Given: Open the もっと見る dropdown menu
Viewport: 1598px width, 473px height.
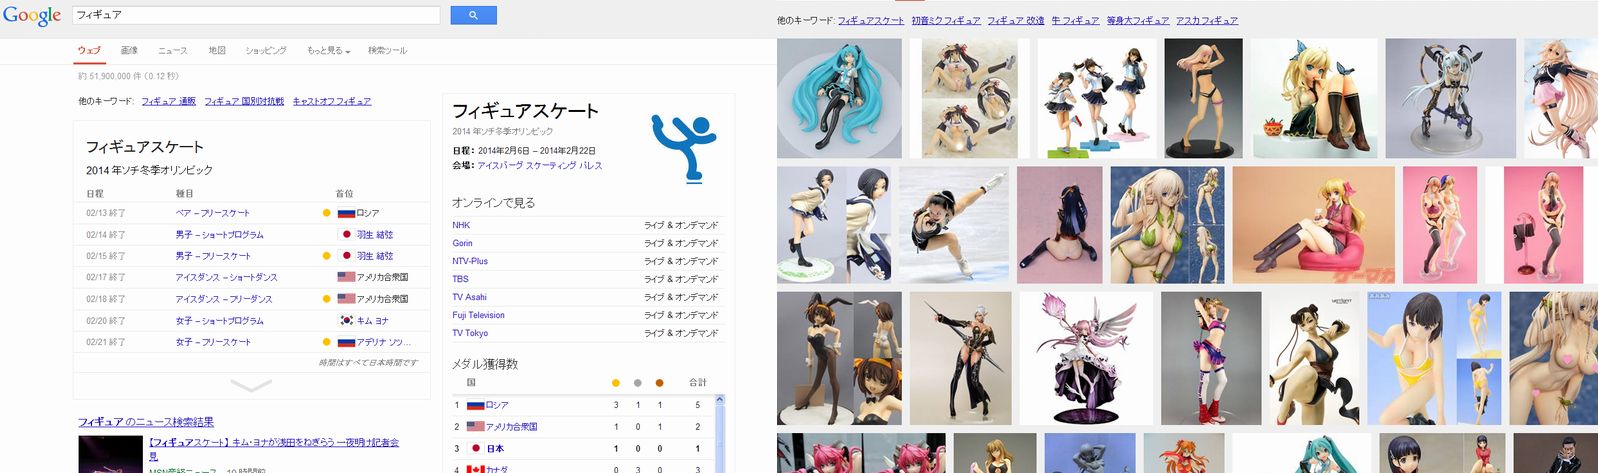Looking at the screenshot, I should pyautogui.click(x=328, y=50).
